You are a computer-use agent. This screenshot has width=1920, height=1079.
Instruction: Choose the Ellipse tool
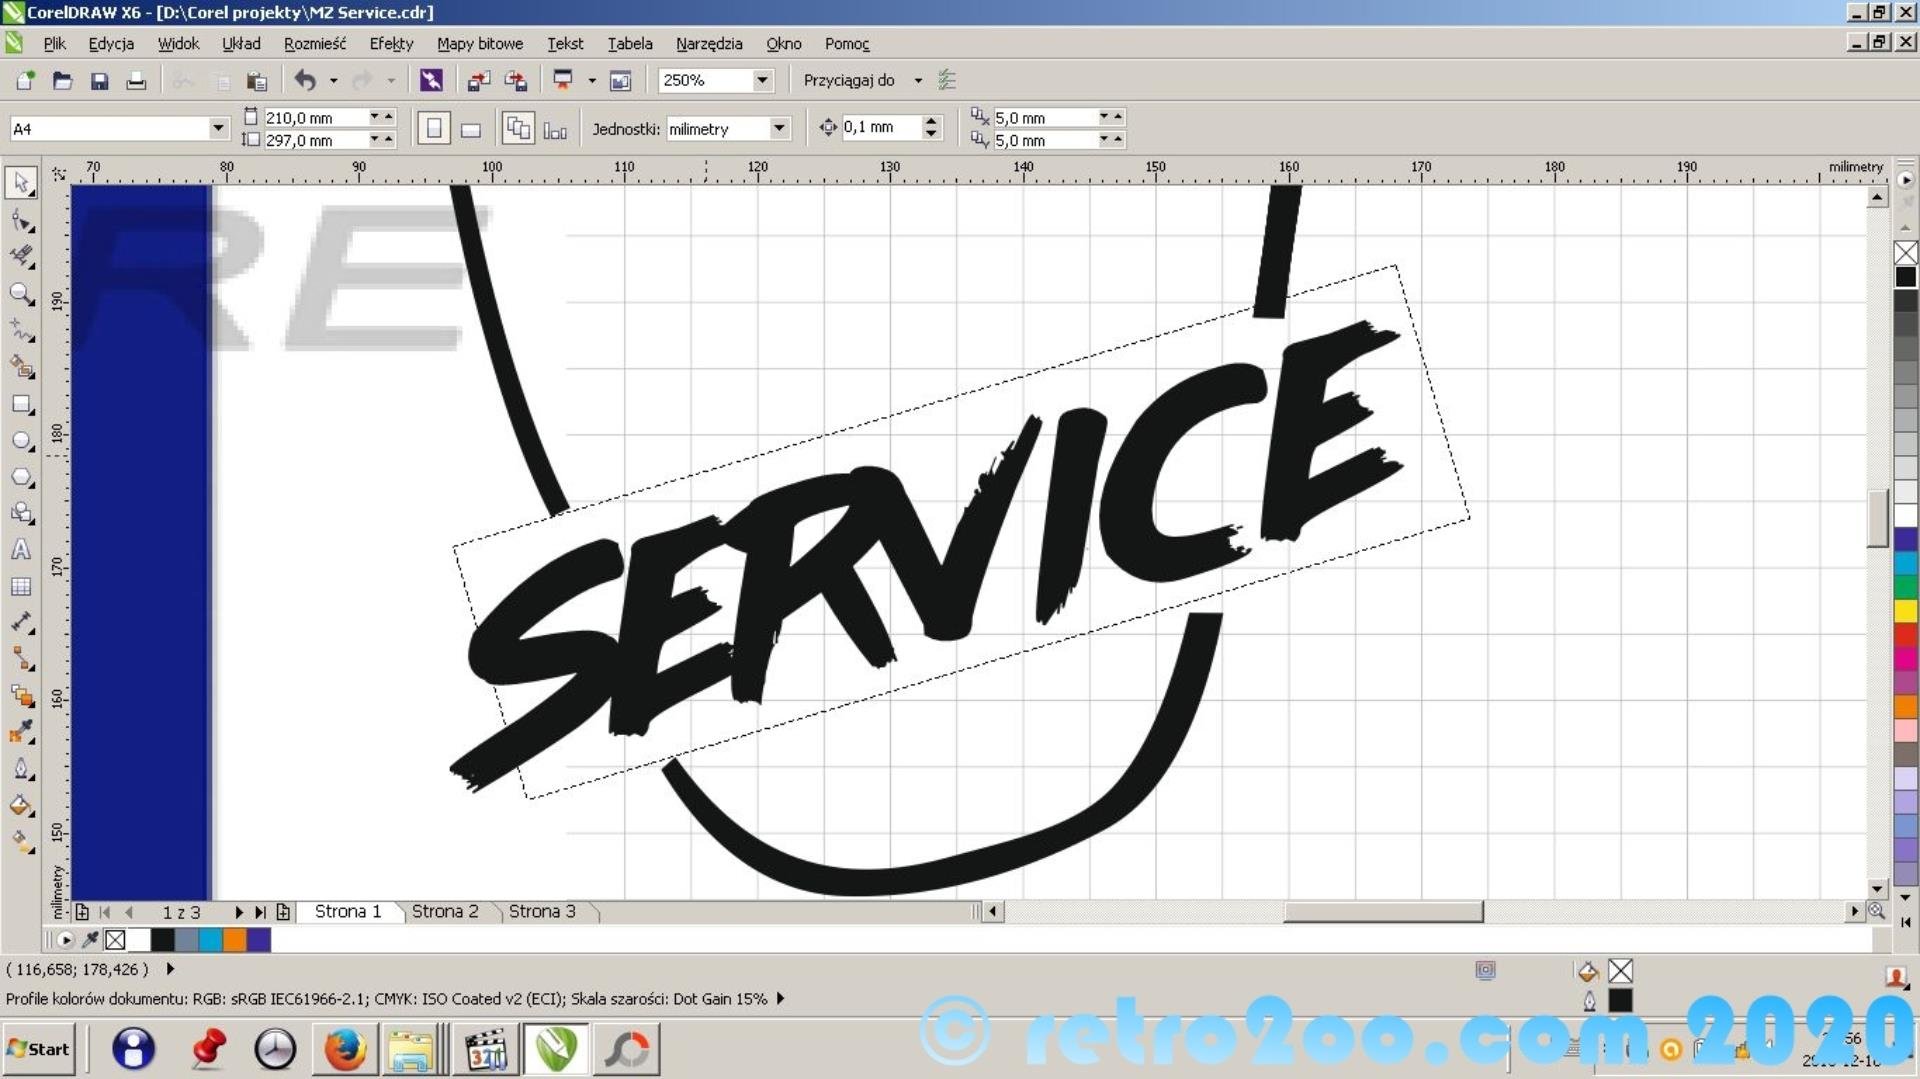pyautogui.click(x=21, y=441)
